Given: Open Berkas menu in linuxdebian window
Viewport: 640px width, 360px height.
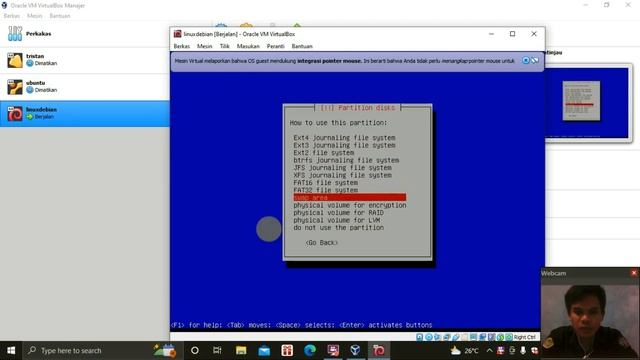Looking at the screenshot, I should point(182,46).
